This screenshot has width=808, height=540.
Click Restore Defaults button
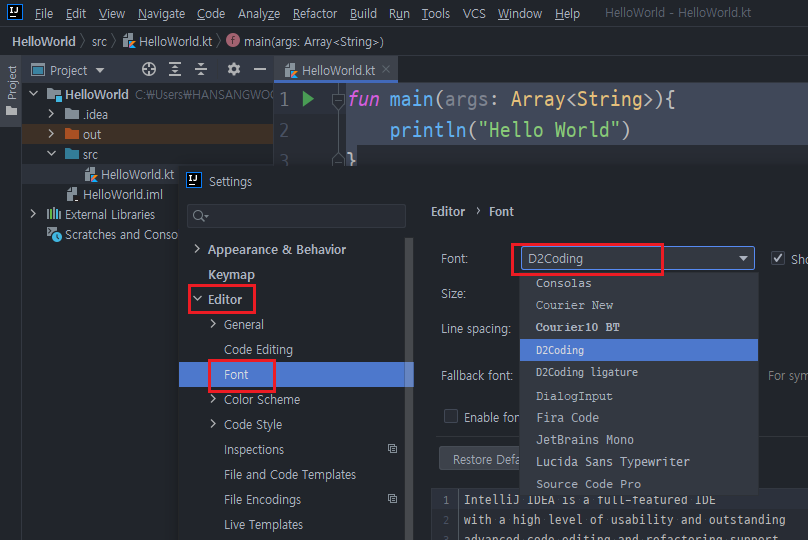(x=480, y=459)
